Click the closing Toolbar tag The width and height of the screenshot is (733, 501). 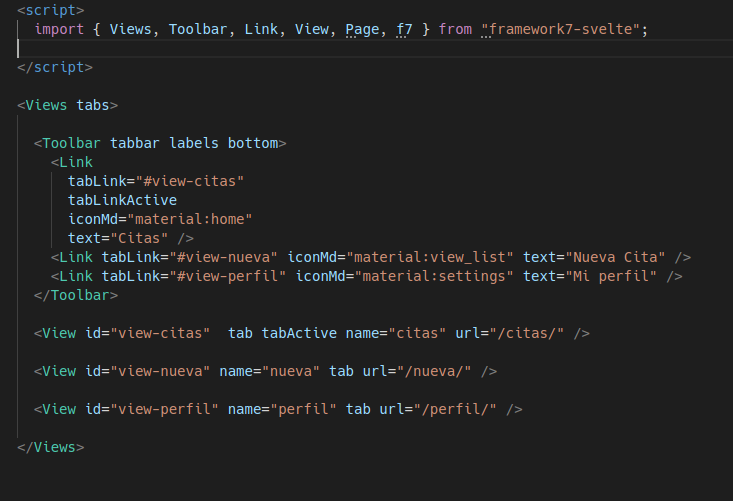click(x=76, y=295)
